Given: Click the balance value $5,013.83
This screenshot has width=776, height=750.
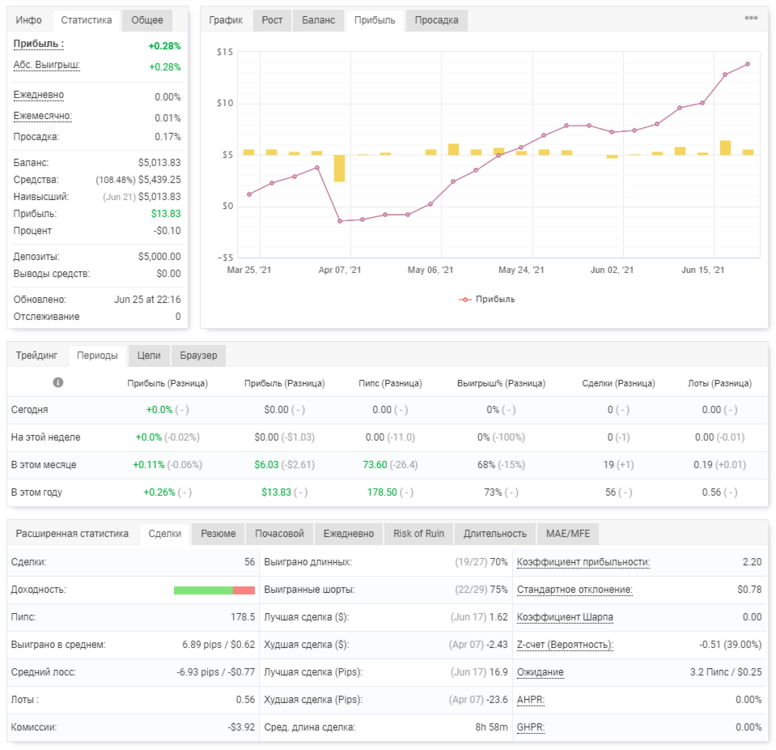Looking at the screenshot, I should point(159,163).
